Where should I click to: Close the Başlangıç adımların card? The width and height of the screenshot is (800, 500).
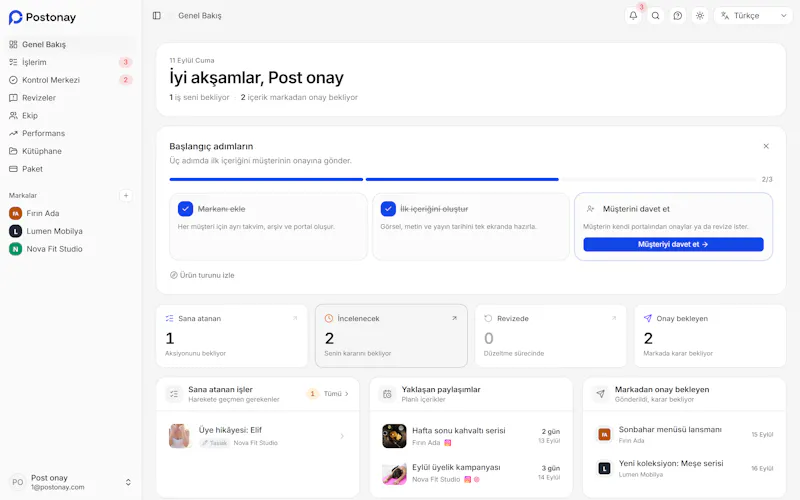(x=766, y=146)
